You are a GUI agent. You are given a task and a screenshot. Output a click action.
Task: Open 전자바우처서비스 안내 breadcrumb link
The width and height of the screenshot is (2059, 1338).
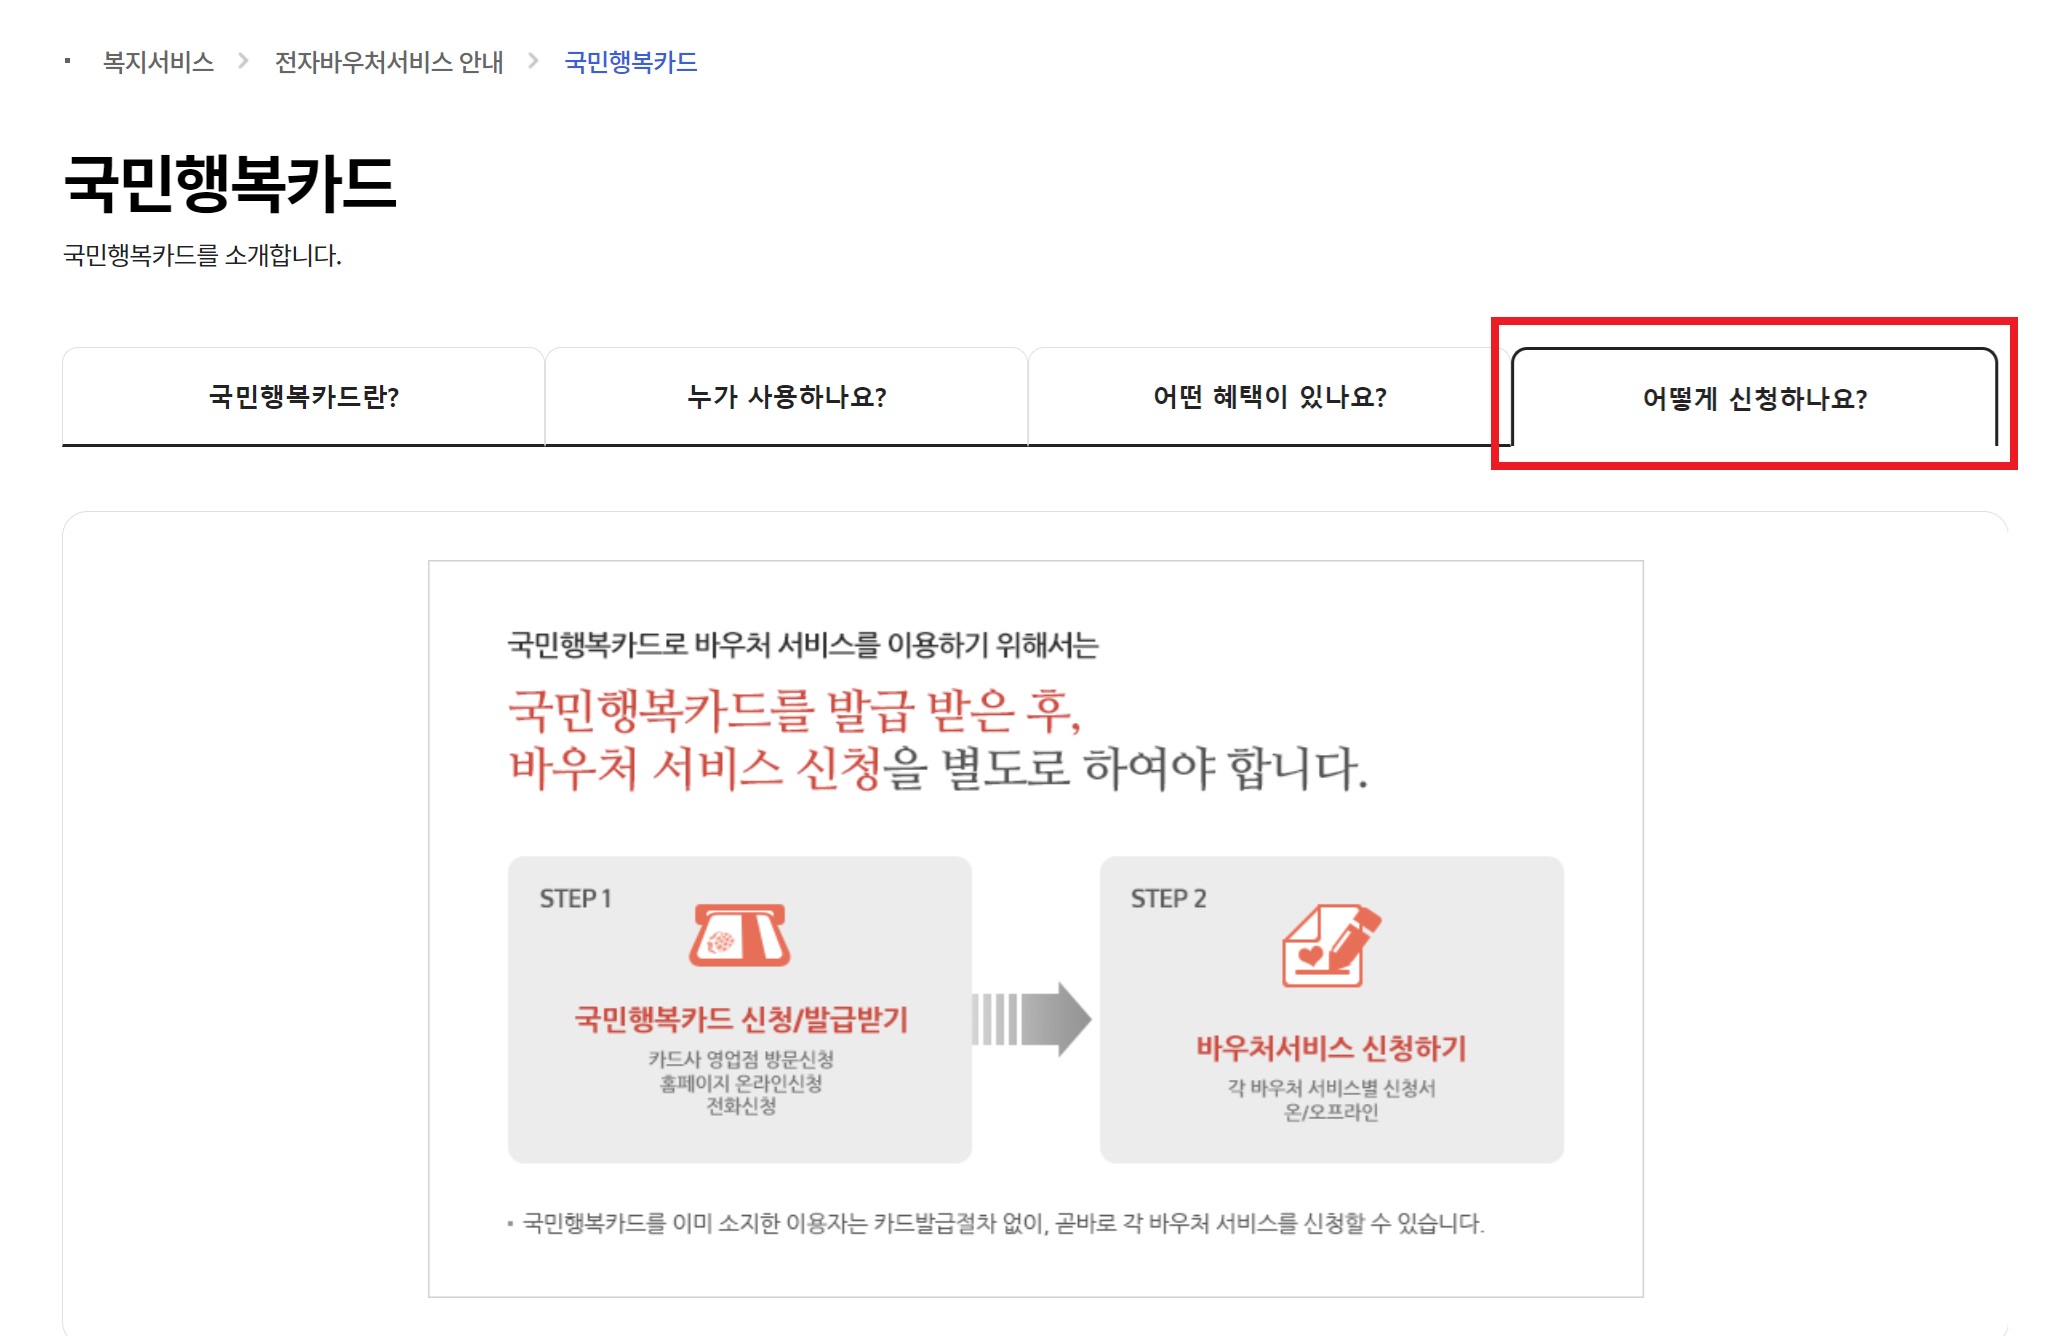388,62
